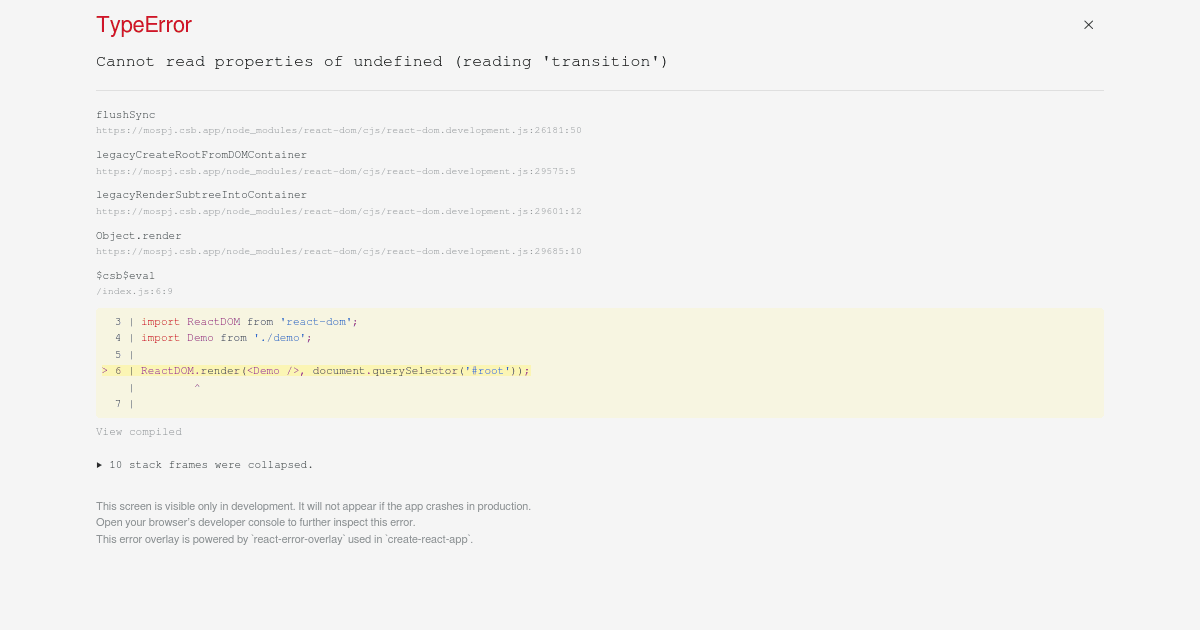Screen dimensions: 1200x630
Task: Expand the 10 collapsed stack frames
Action: 205,465
